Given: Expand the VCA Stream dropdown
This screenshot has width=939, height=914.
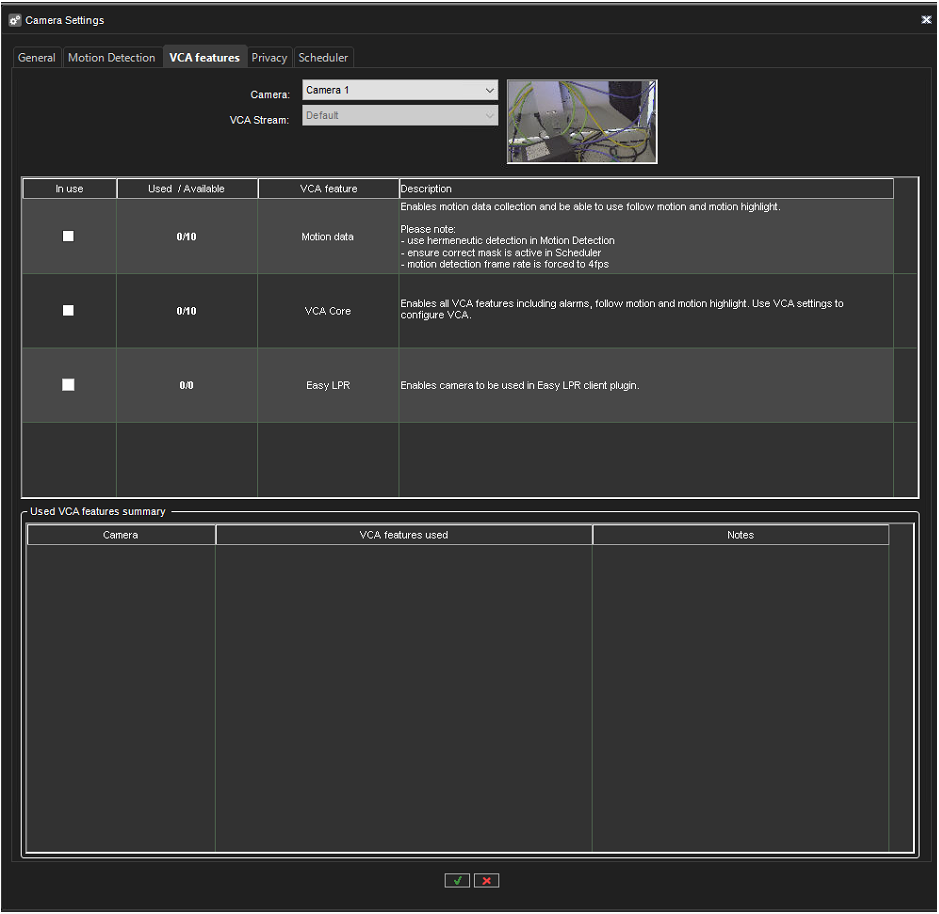Looking at the screenshot, I should click(399, 116).
